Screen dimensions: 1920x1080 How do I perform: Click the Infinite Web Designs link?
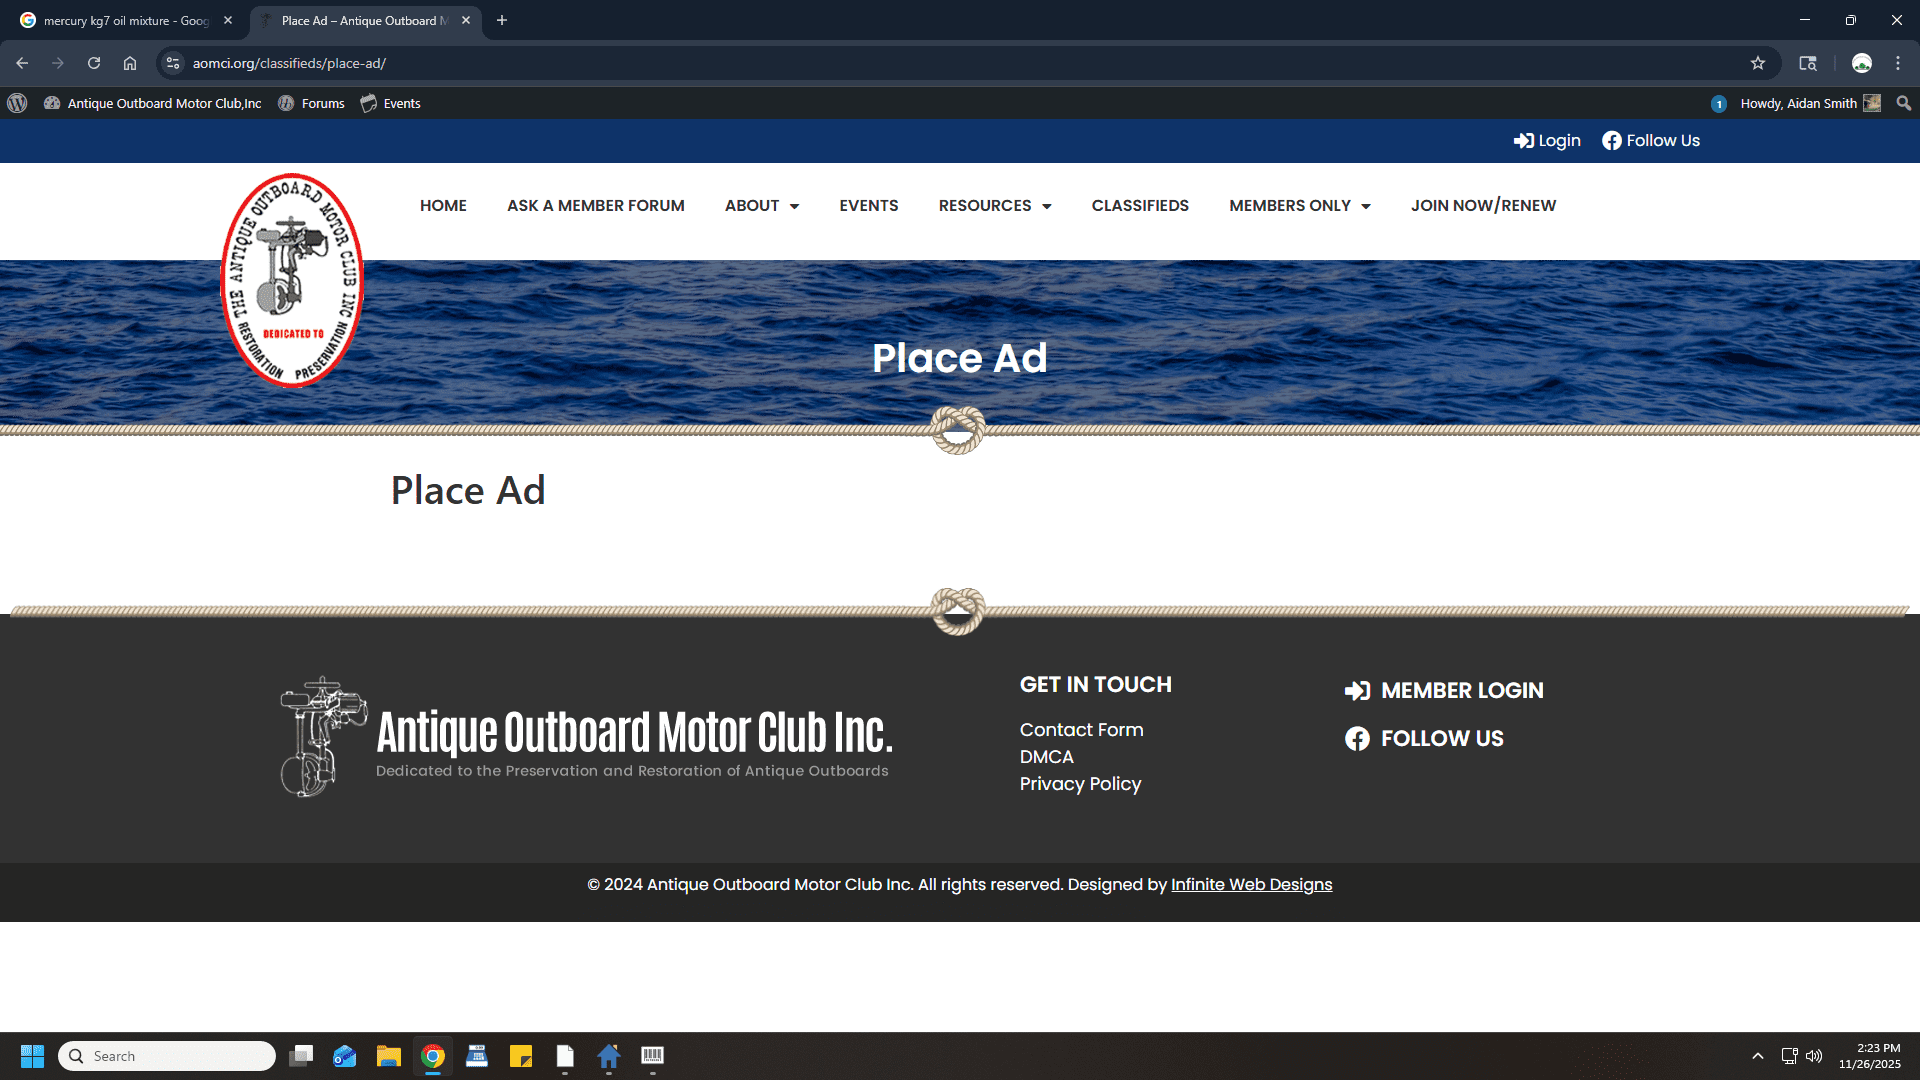coord(1251,885)
